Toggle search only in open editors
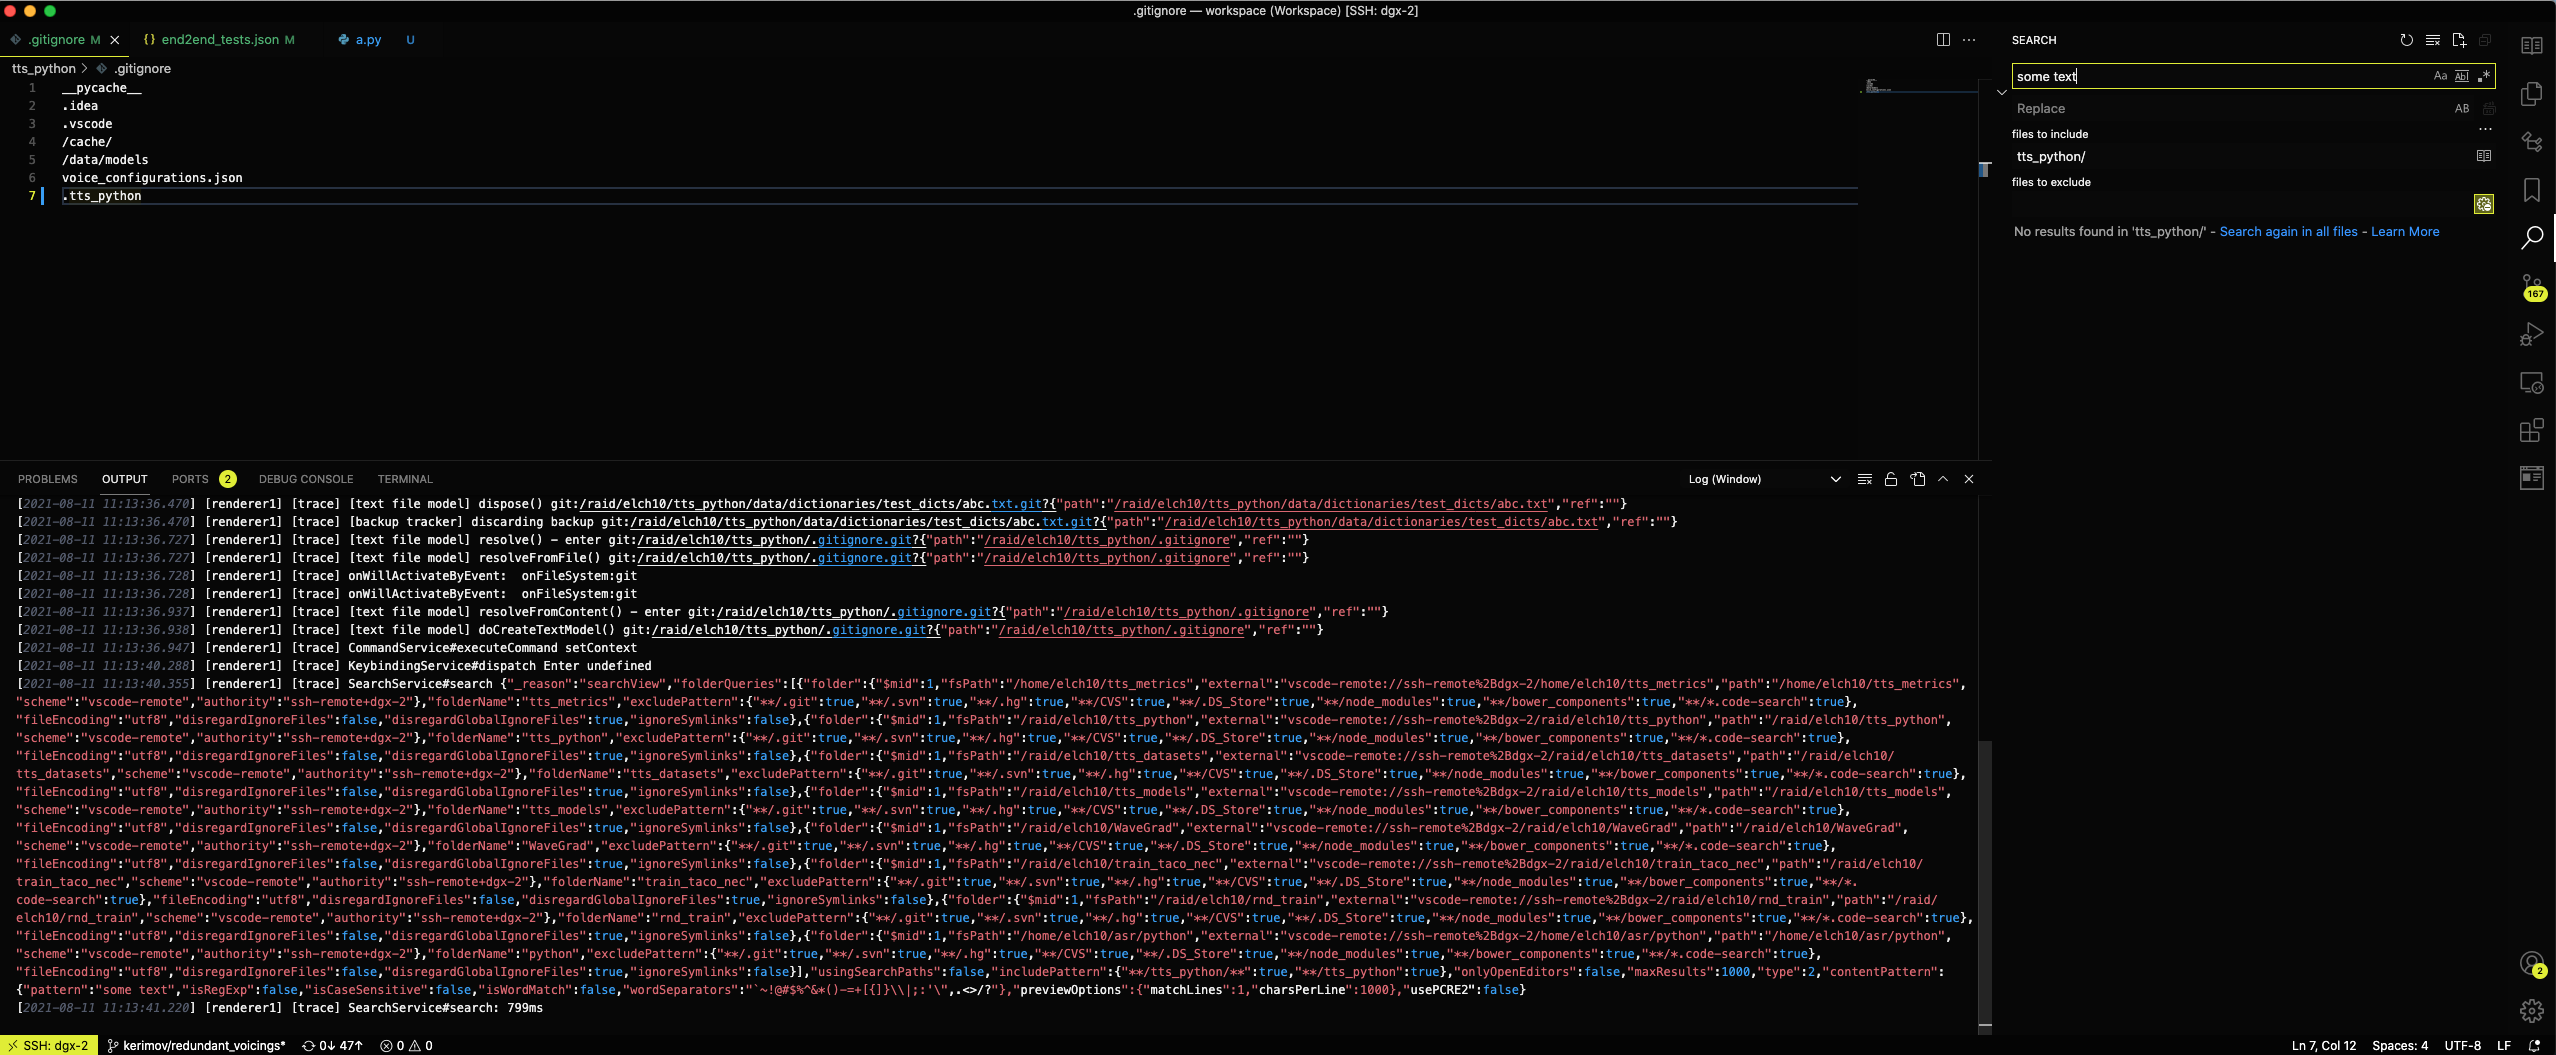The width and height of the screenshot is (2556, 1055). pos(2484,156)
